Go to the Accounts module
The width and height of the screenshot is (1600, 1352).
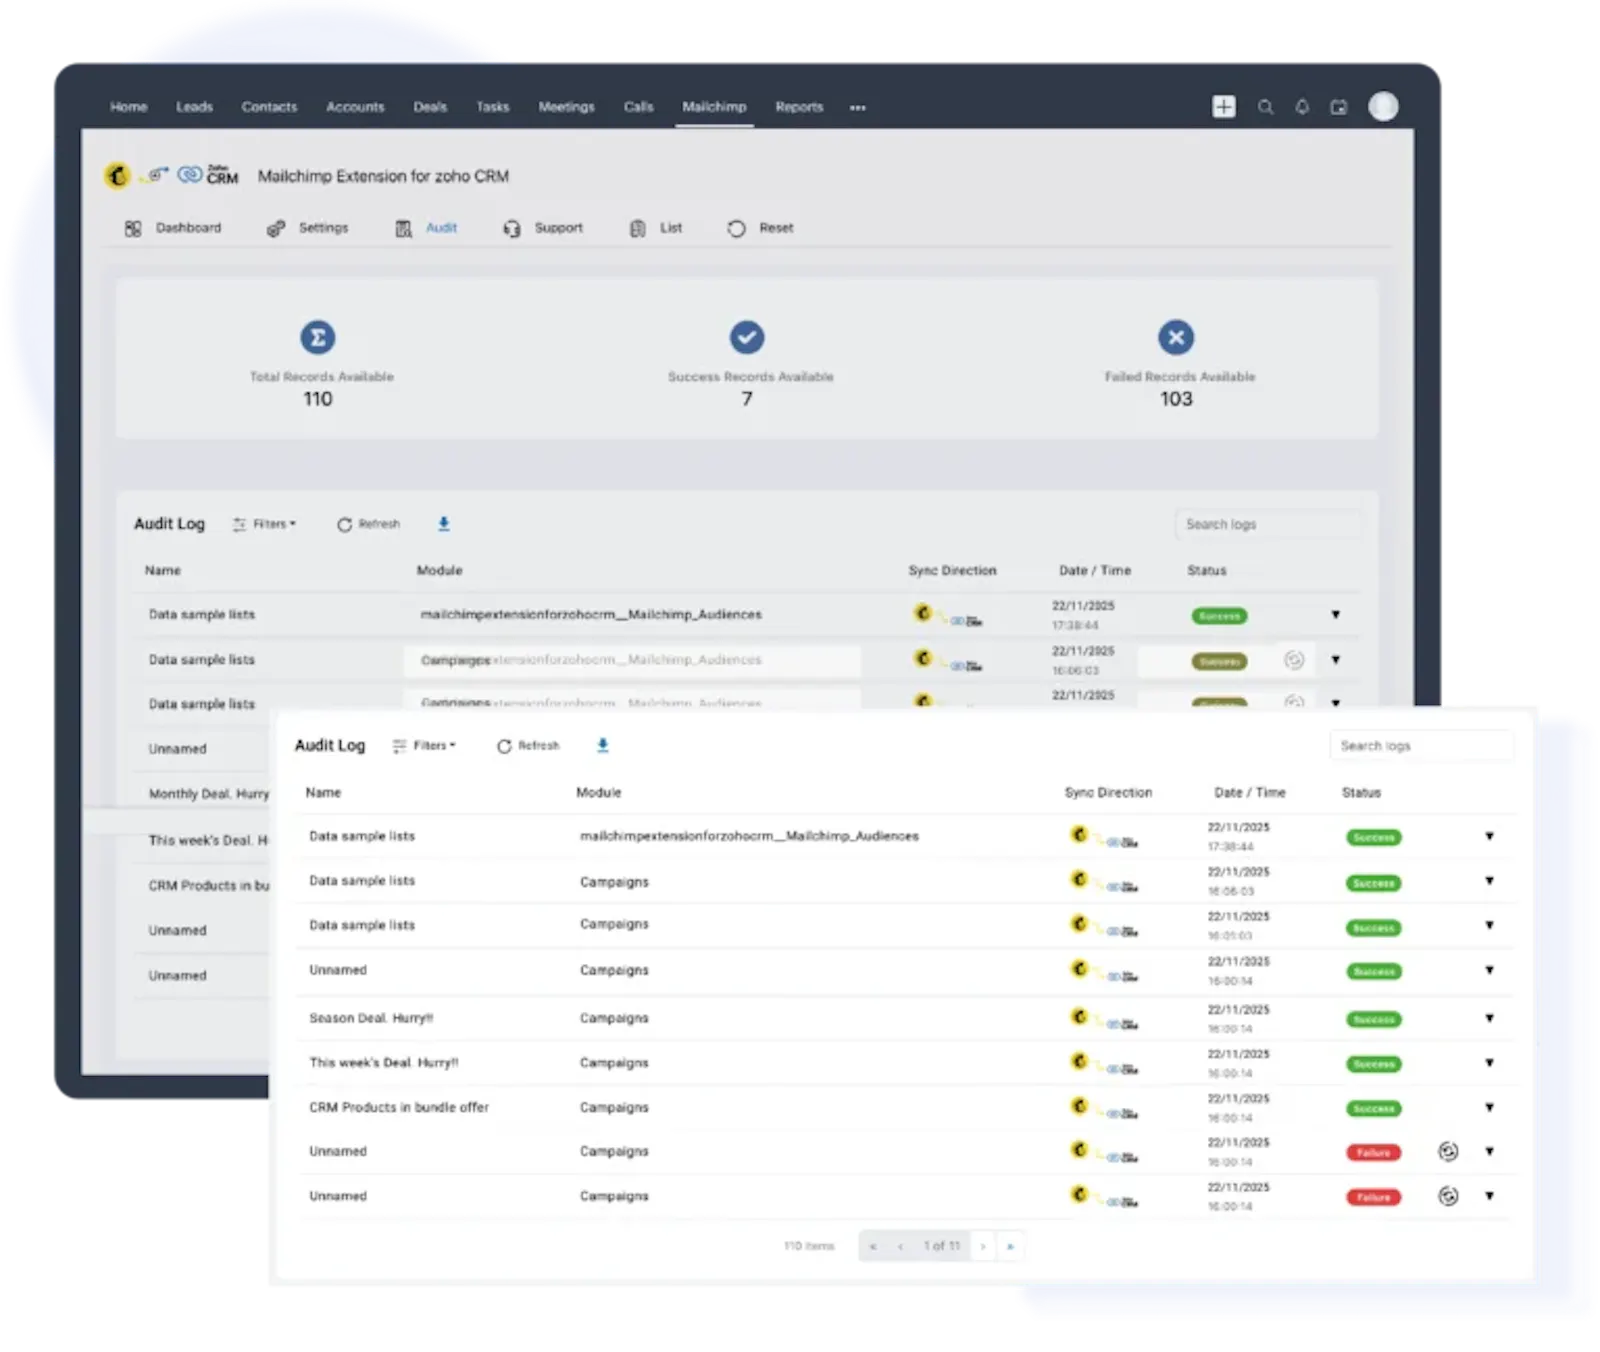(355, 107)
